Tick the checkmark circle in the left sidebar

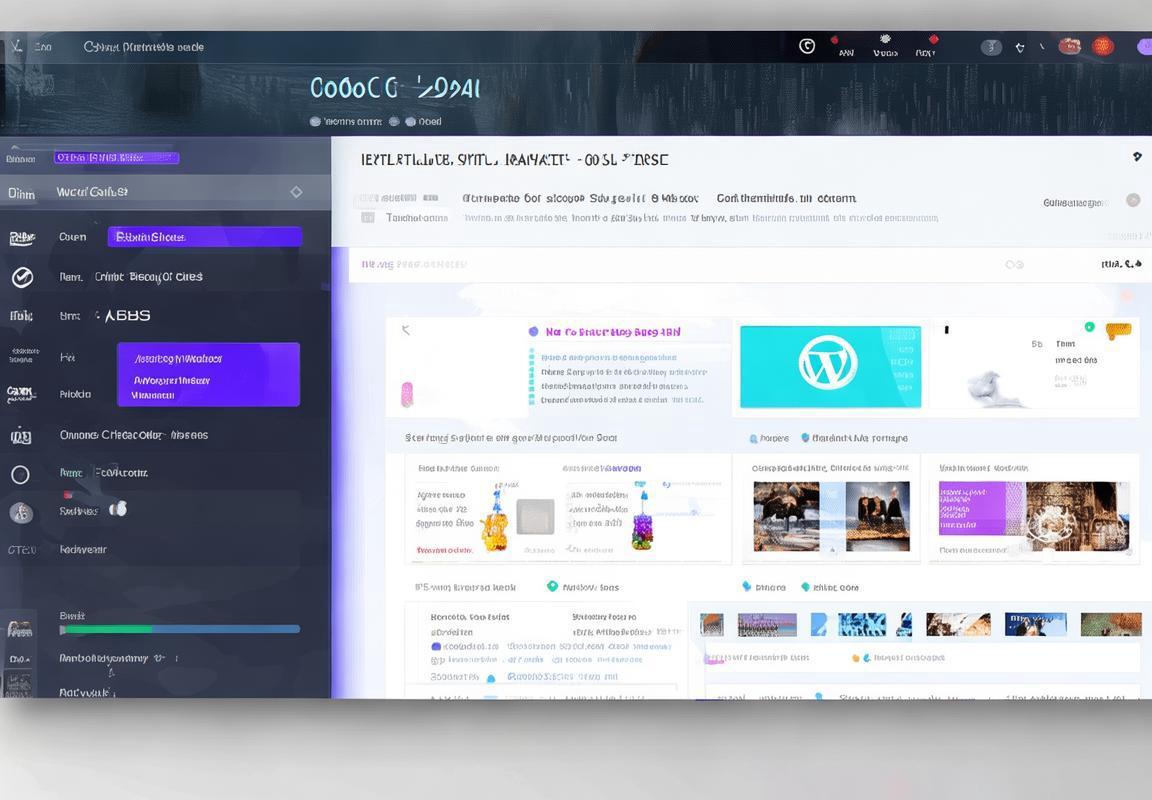click(x=22, y=277)
